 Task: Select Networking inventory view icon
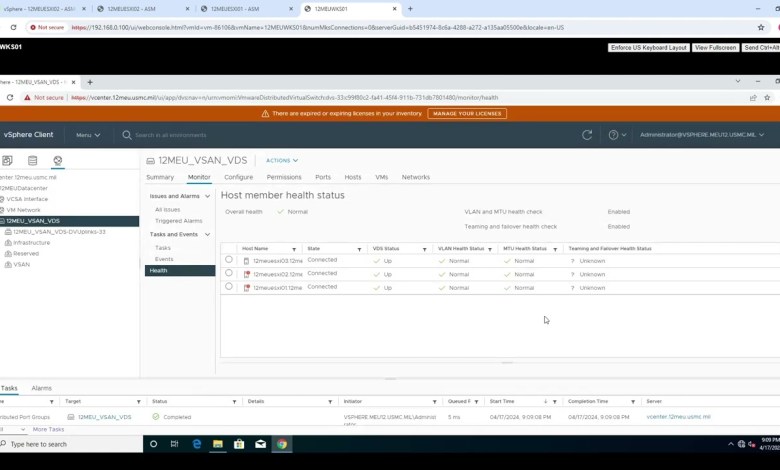58,160
